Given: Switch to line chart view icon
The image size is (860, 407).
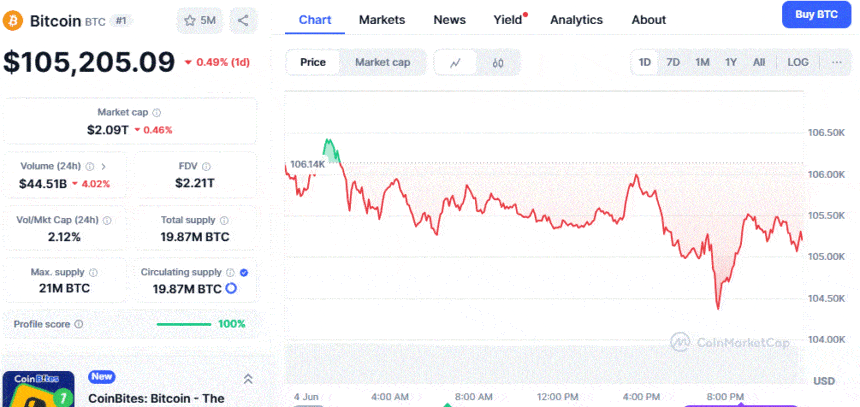Looking at the screenshot, I should [x=456, y=62].
